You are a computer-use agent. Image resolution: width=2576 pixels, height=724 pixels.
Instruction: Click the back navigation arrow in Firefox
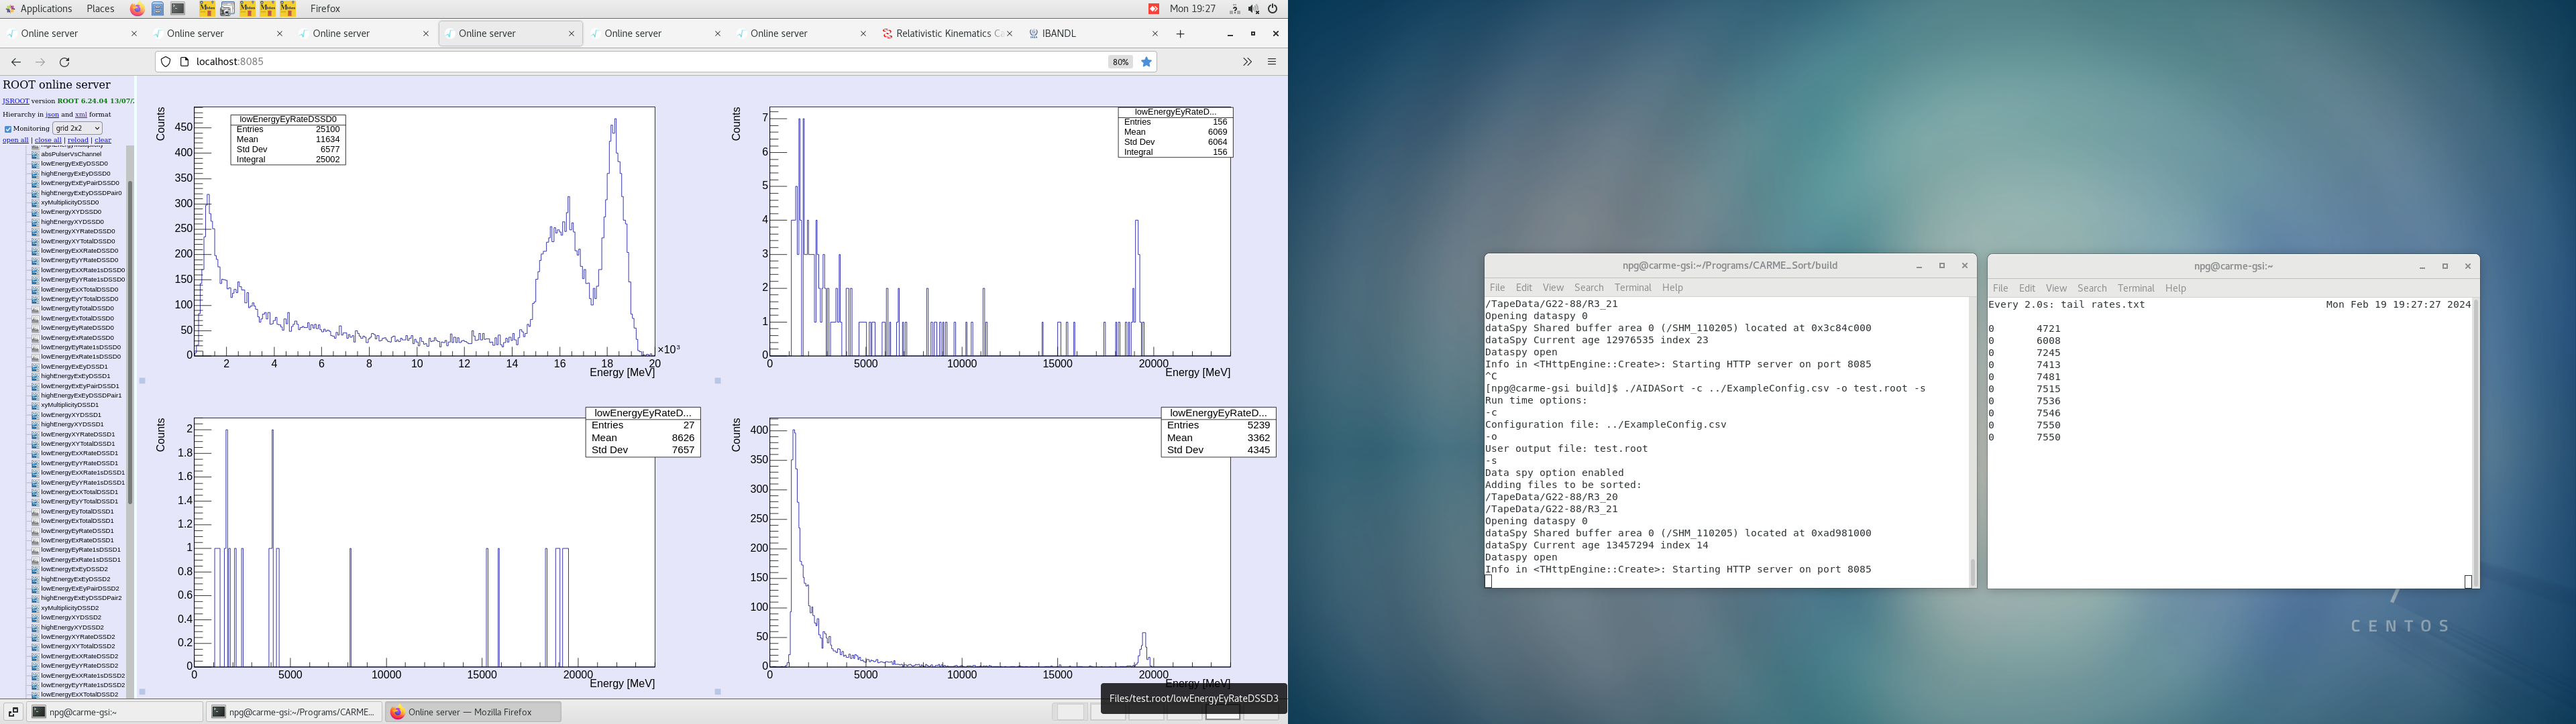pos(15,61)
